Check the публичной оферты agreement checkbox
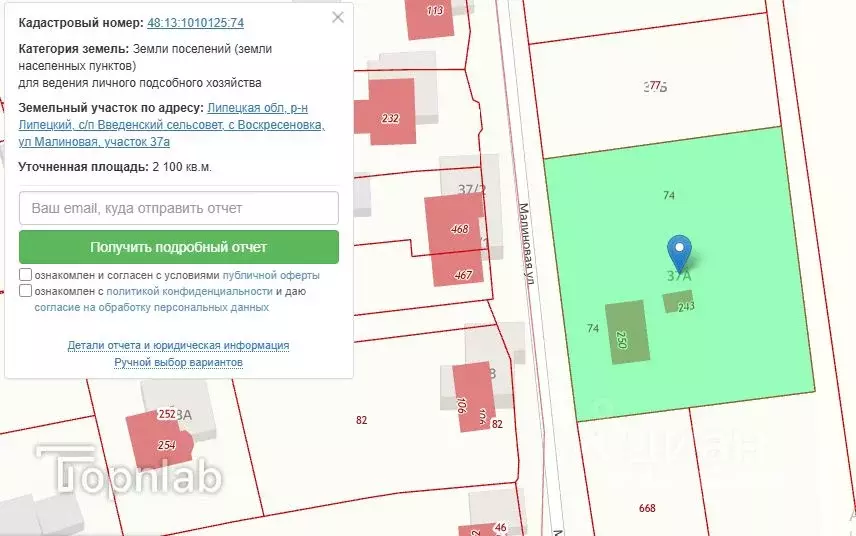Screen dimensions: 856x536 [25, 275]
